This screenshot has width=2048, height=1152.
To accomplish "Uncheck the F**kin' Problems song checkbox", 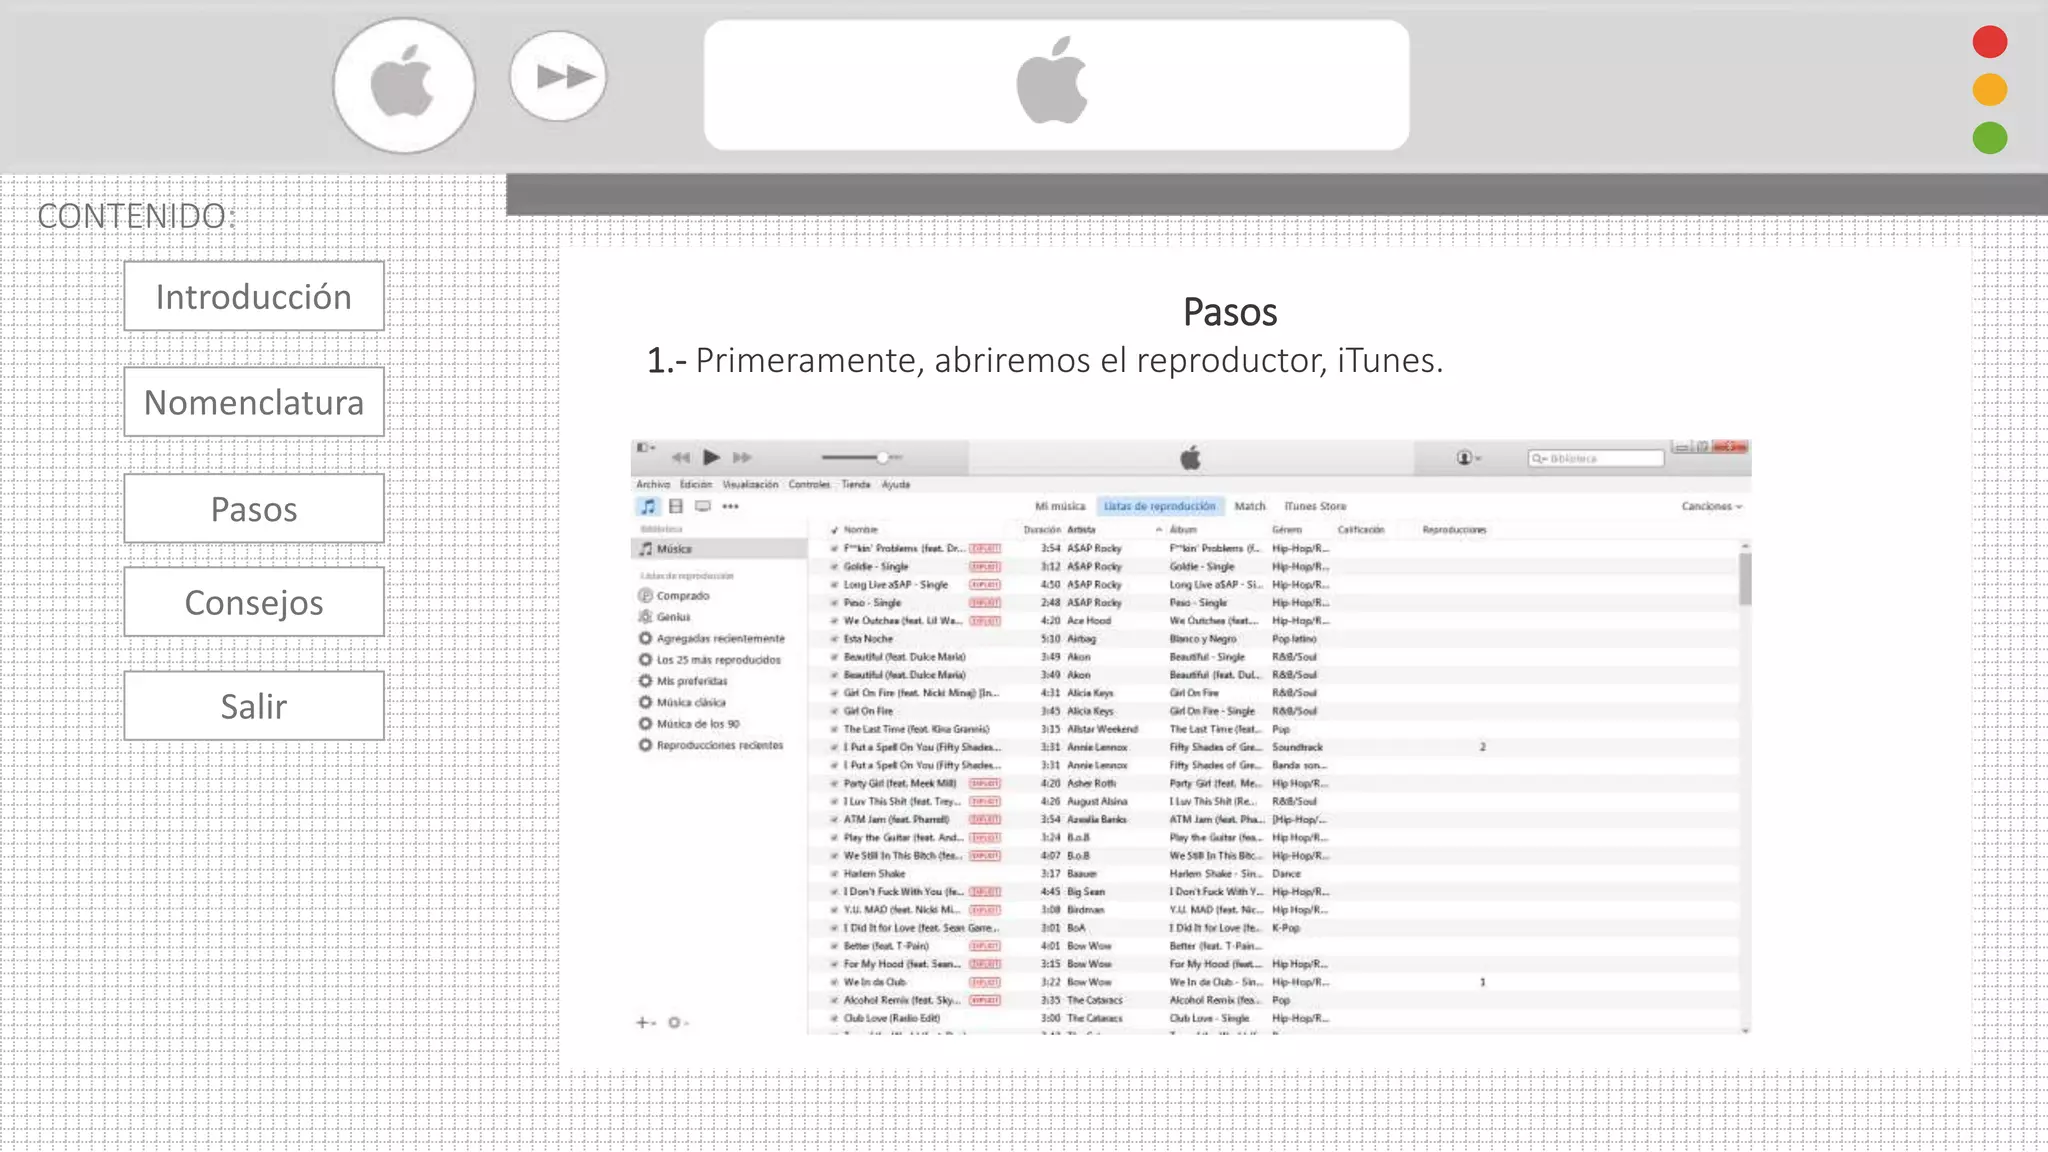I will (x=834, y=548).
